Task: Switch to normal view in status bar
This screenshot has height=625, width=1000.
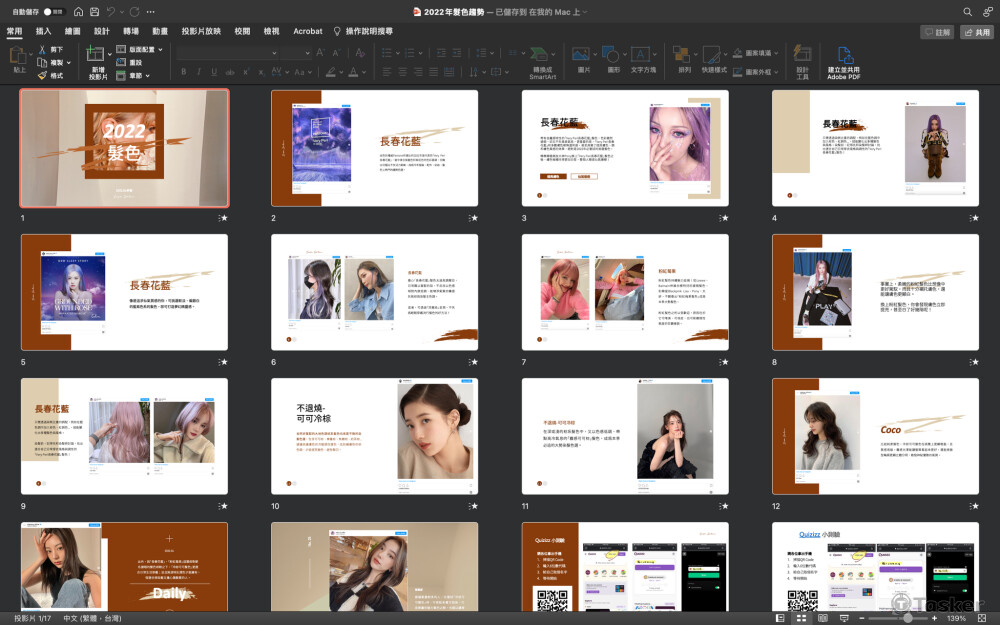Action: 779,618
